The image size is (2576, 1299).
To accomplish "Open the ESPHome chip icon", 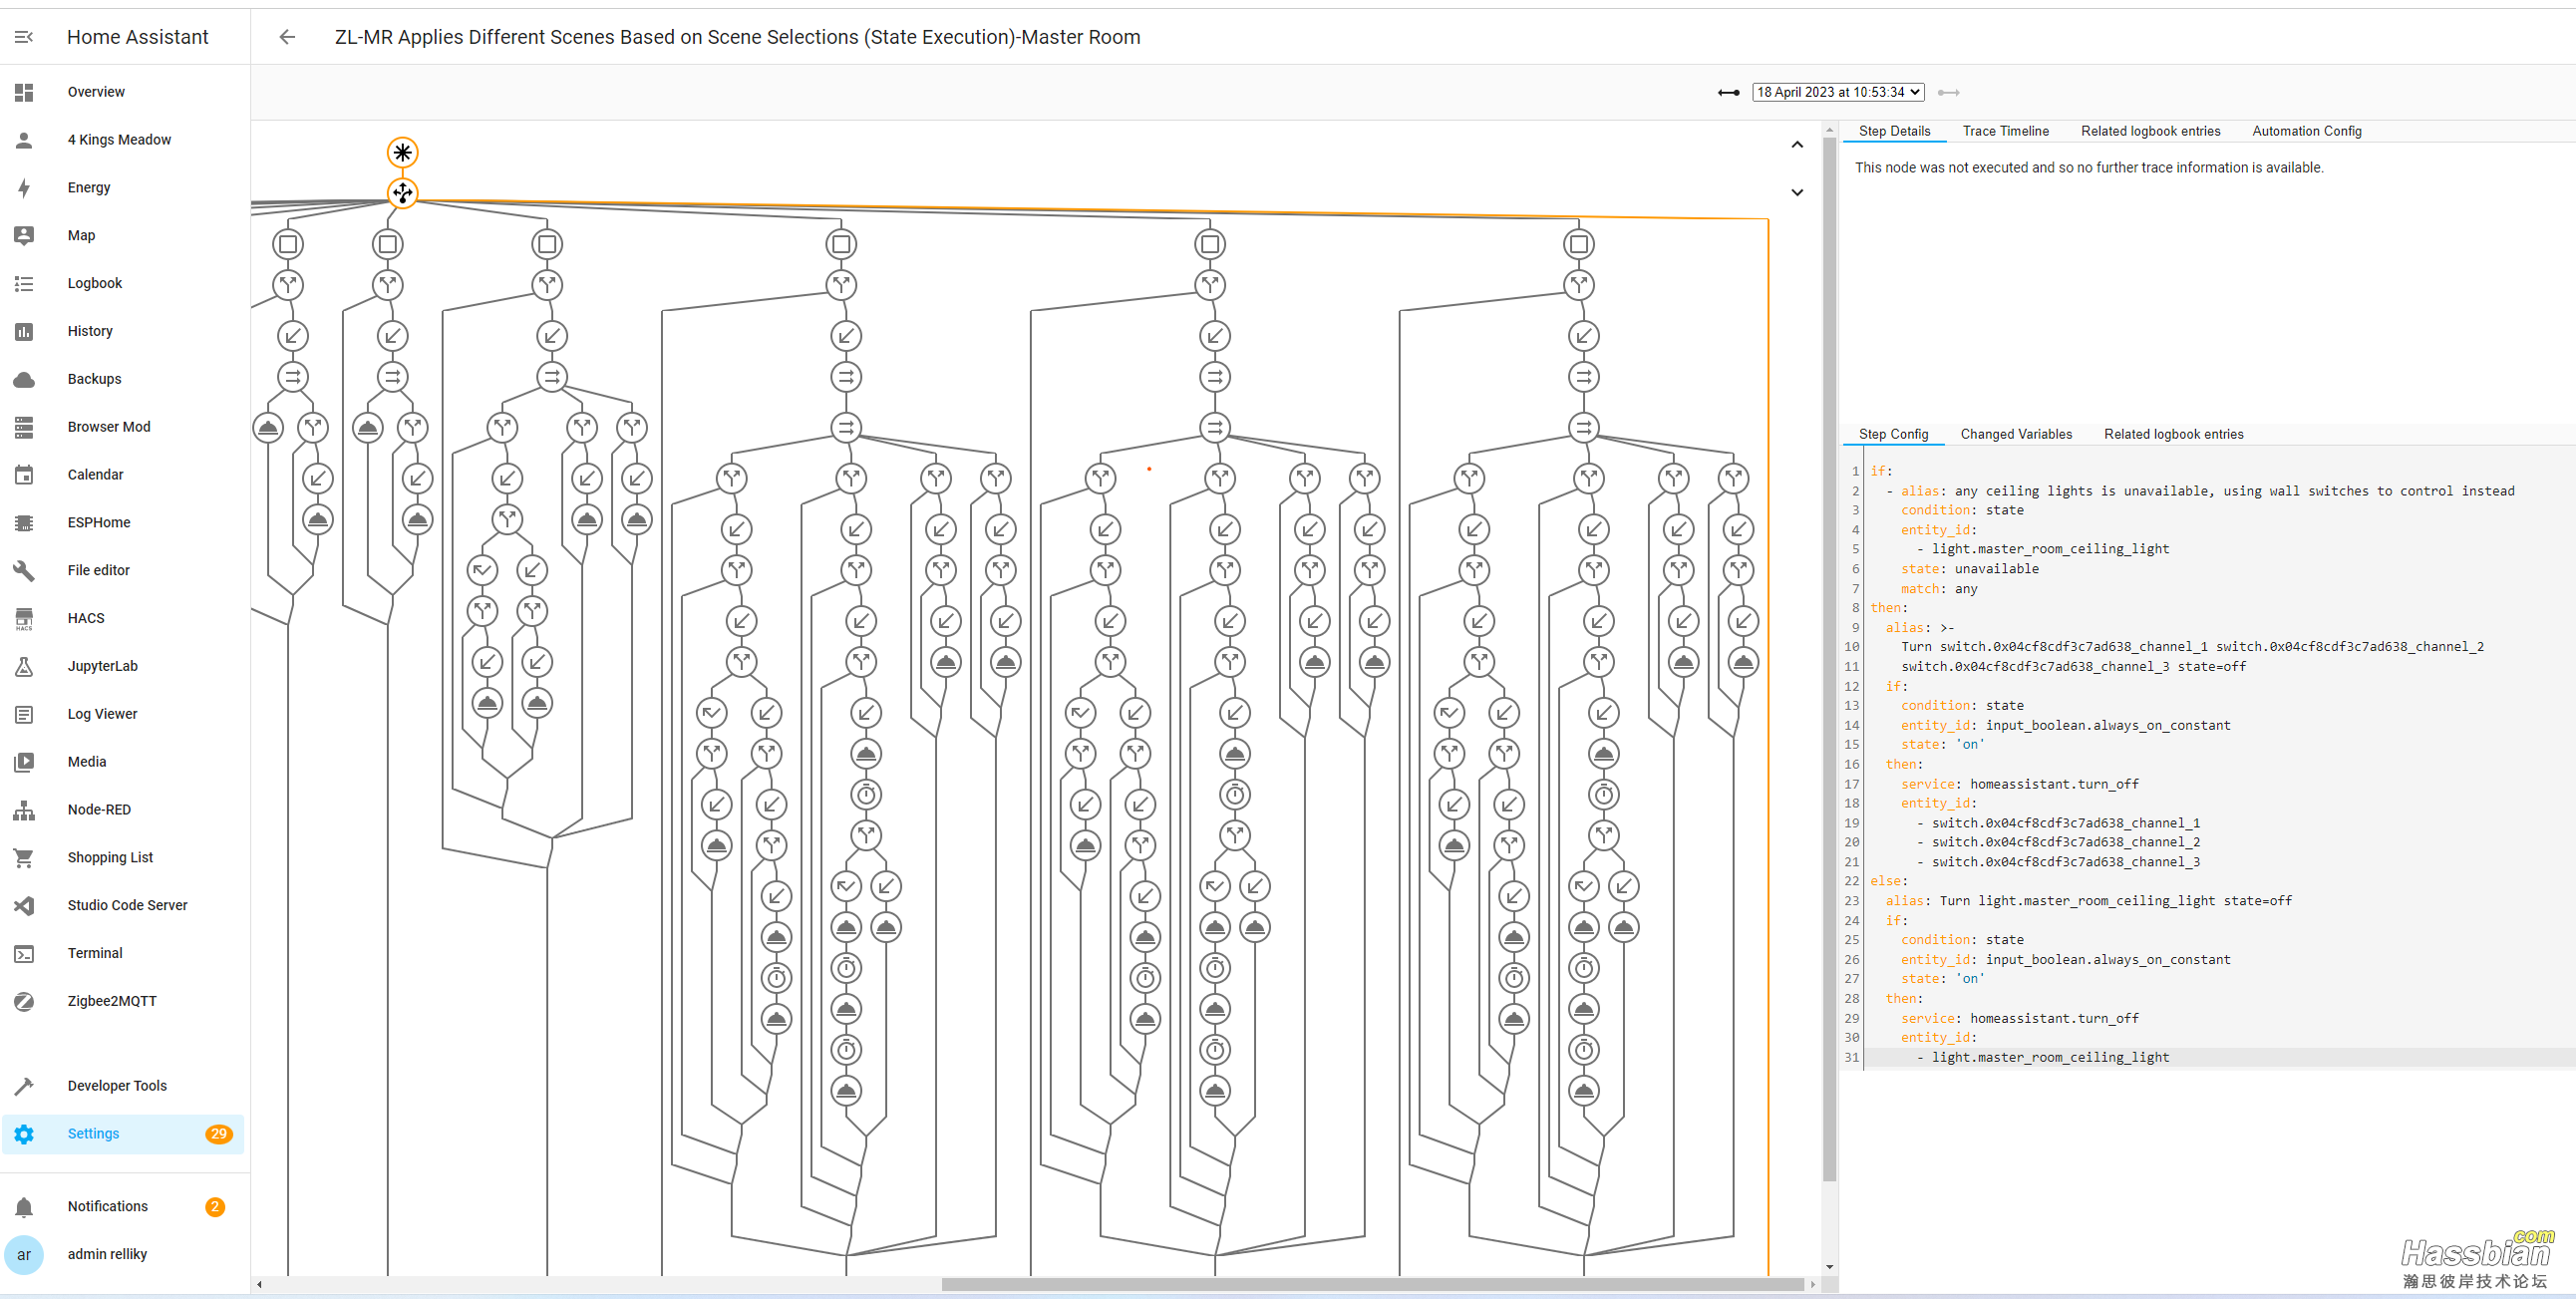I will click(x=24, y=523).
